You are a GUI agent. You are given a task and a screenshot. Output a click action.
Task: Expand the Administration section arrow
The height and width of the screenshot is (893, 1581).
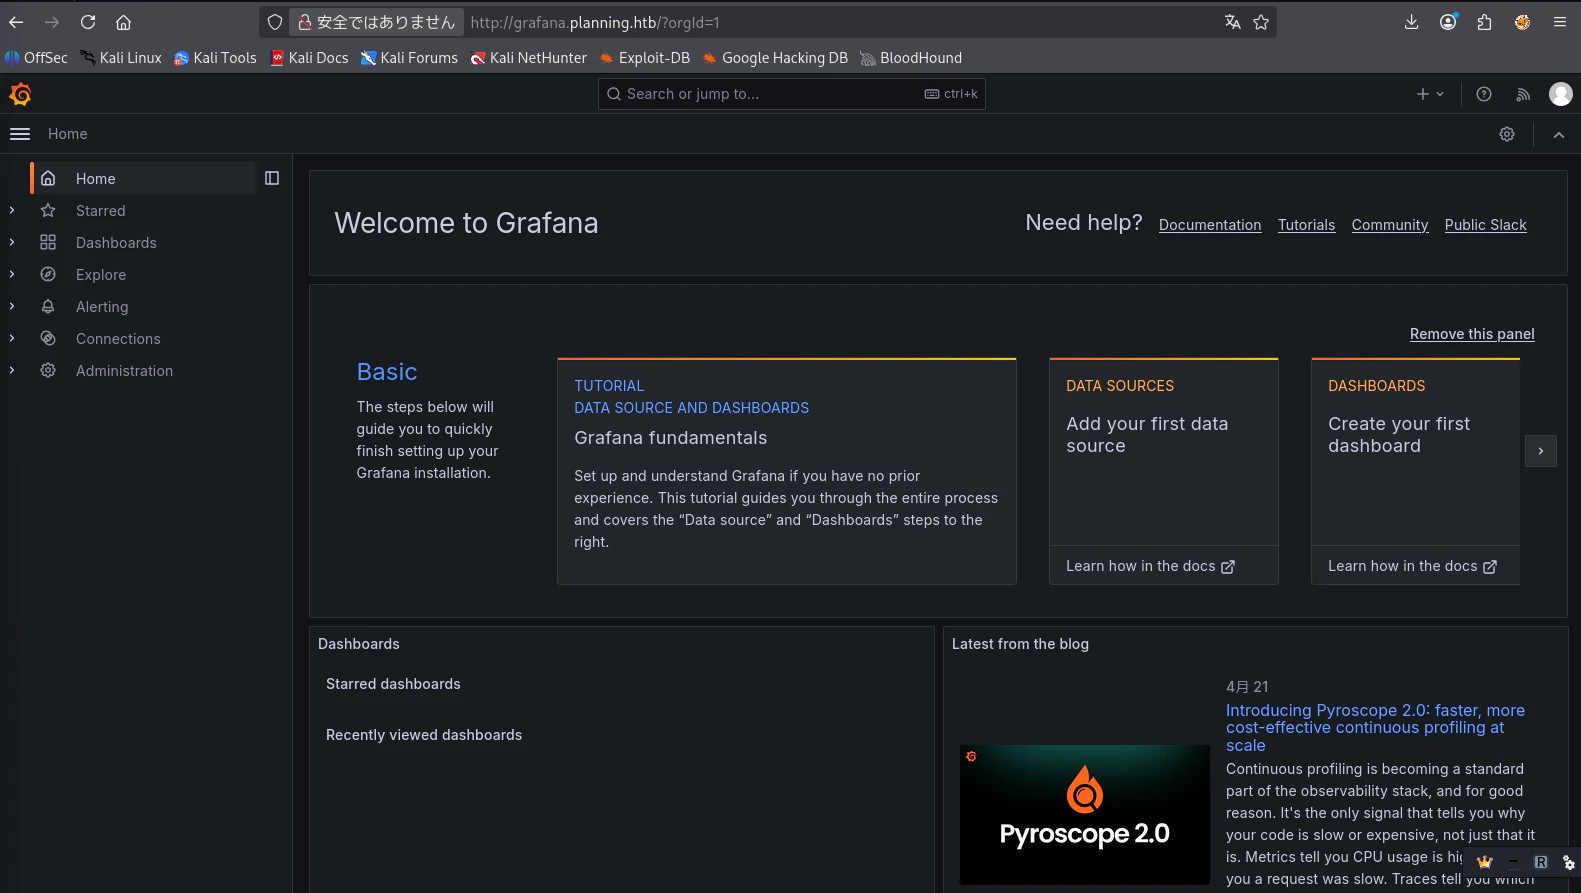[12, 370]
